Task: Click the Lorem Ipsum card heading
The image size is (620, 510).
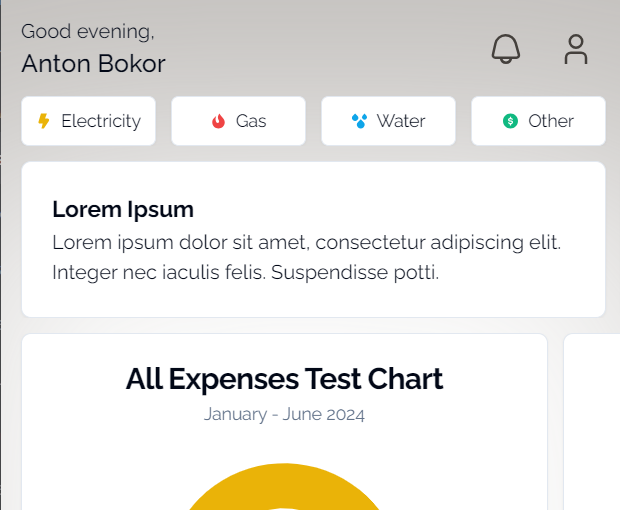Action: click(123, 209)
